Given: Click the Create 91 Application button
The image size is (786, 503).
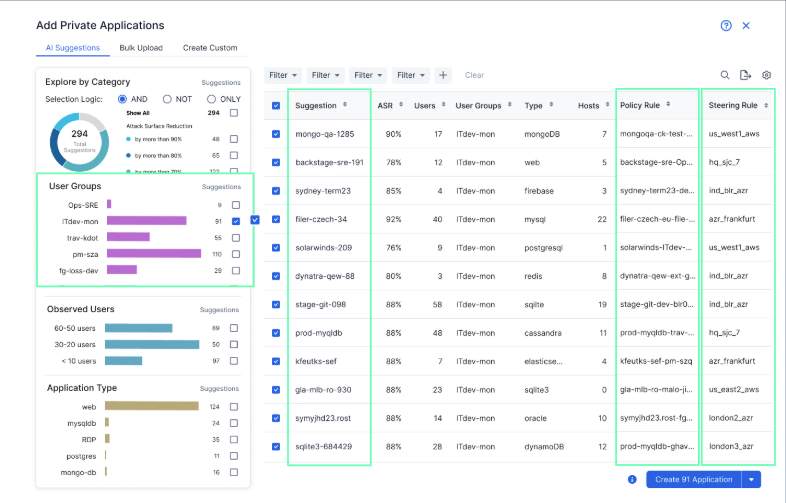Looking at the screenshot, I should [x=693, y=480].
